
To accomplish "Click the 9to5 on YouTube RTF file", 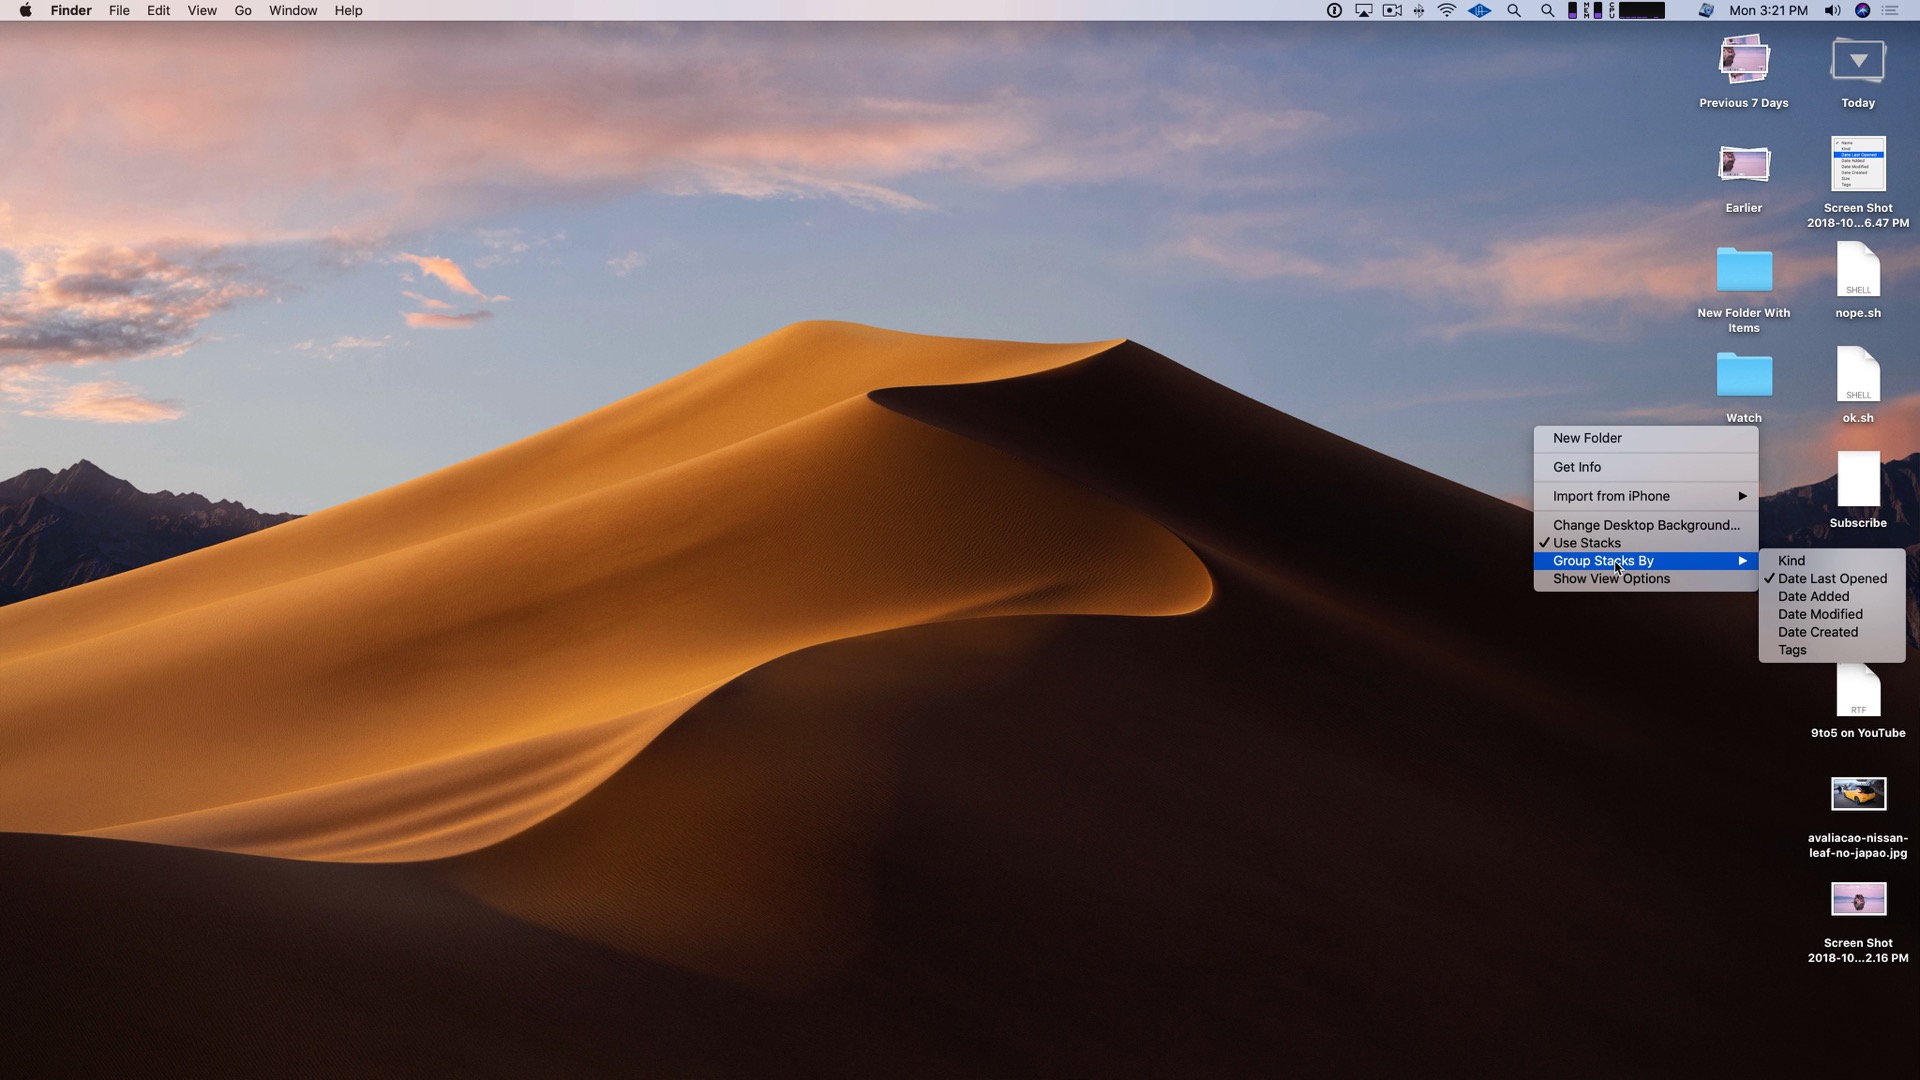I will (x=1857, y=692).
